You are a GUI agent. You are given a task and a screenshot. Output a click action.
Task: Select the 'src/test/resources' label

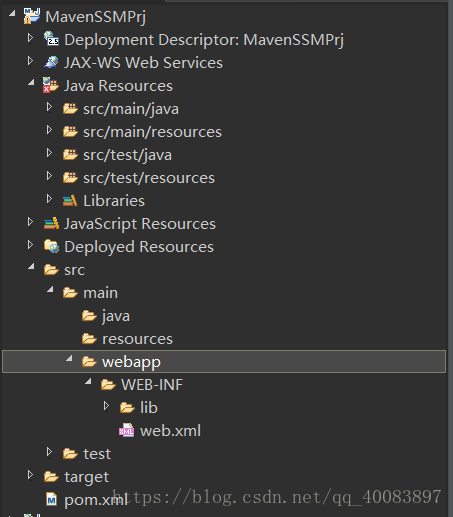[149, 178]
